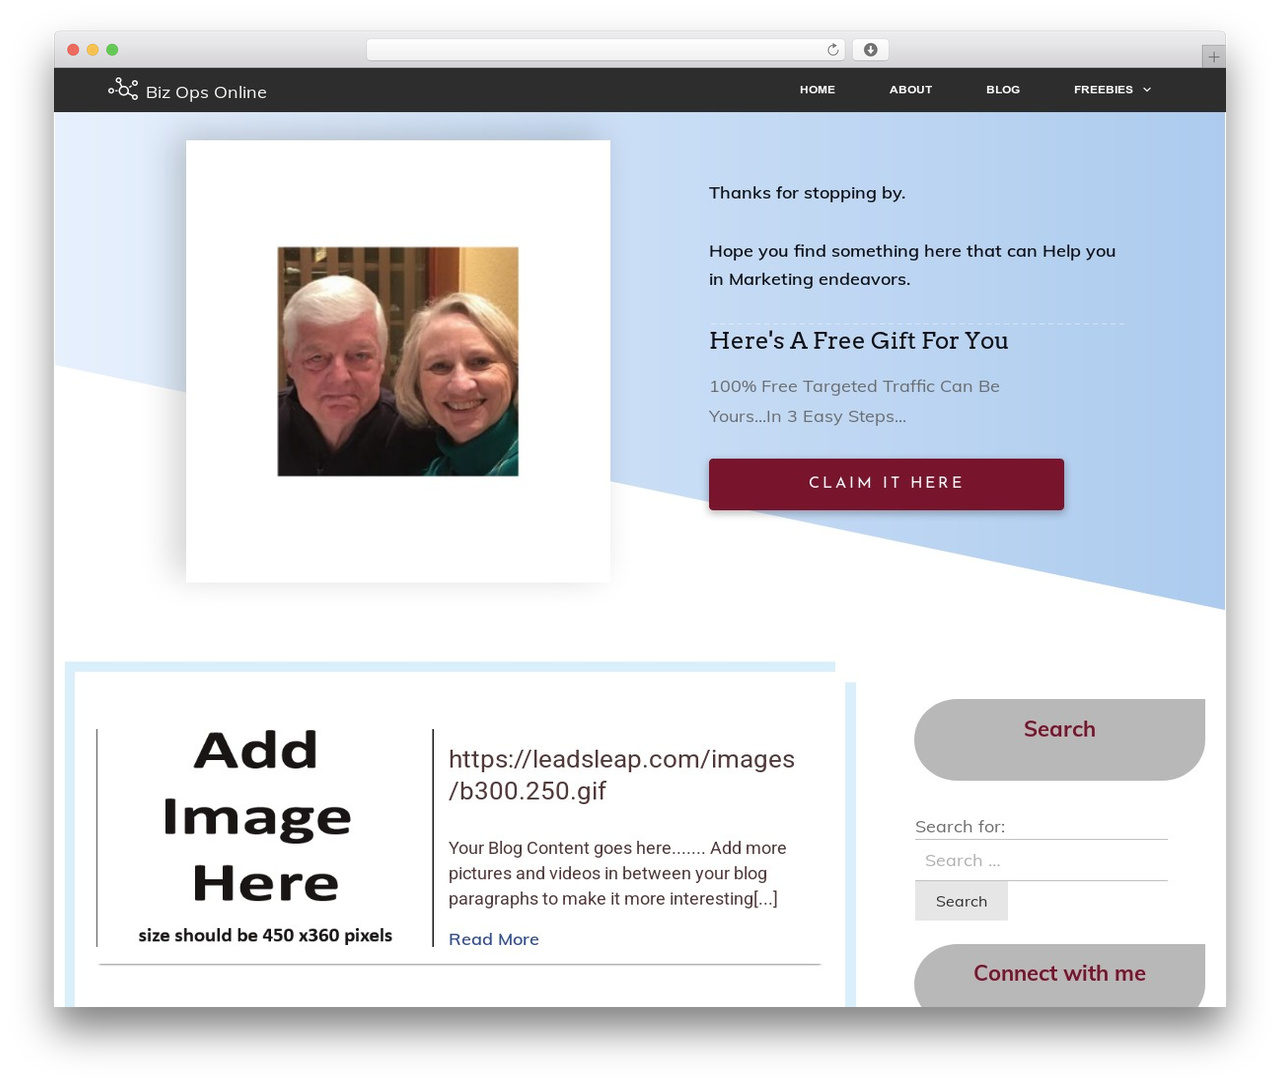The width and height of the screenshot is (1280, 1084).
Task: Focus the Search for input field
Action: pyautogui.click(x=1041, y=860)
